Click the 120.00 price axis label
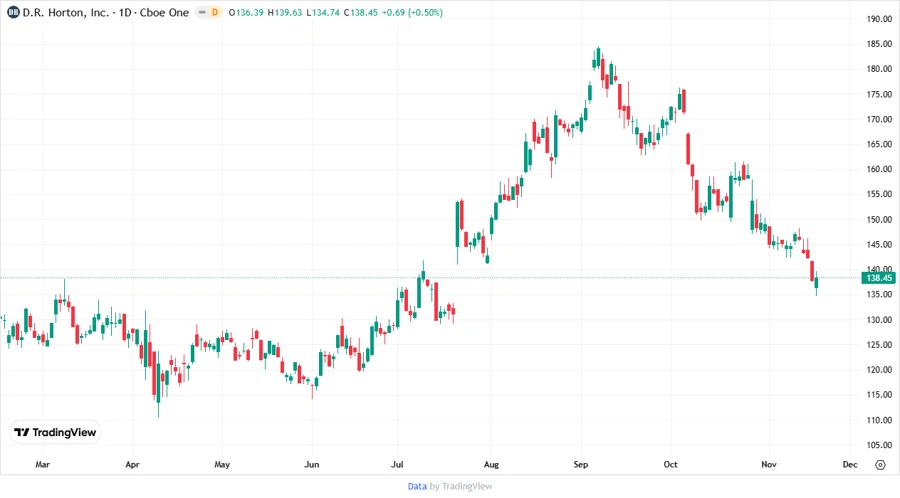Image resolution: width=900 pixels, height=498 pixels. [x=879, y=369]
